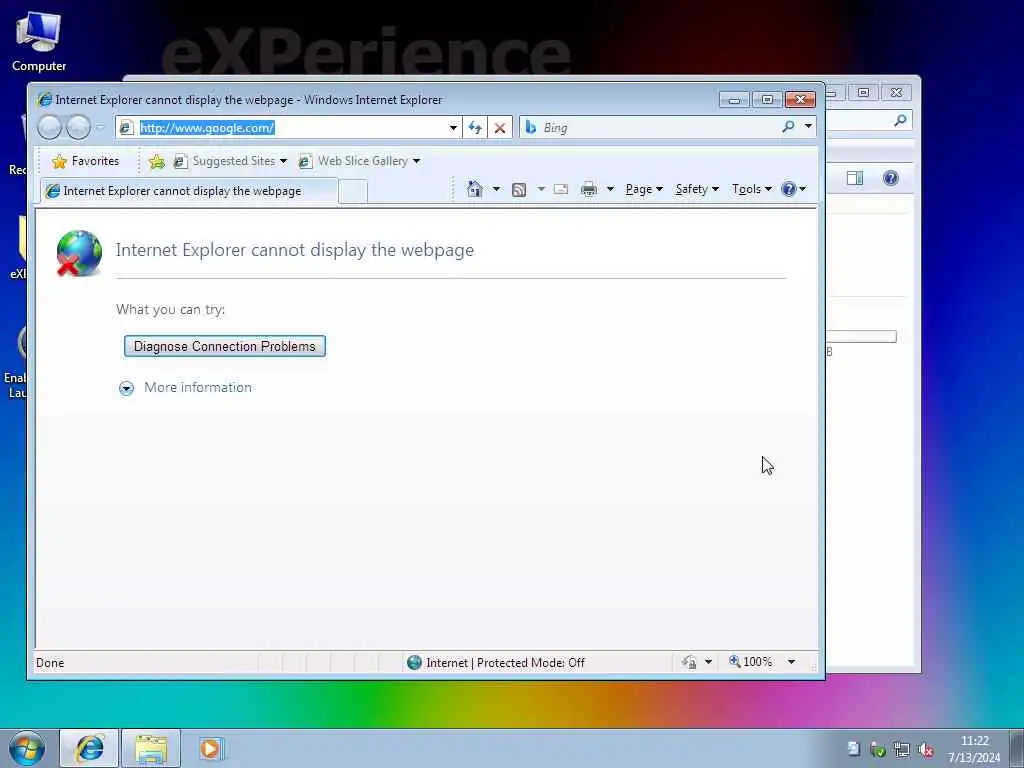Click the Action Center flag tray icon

coord(854,749)
